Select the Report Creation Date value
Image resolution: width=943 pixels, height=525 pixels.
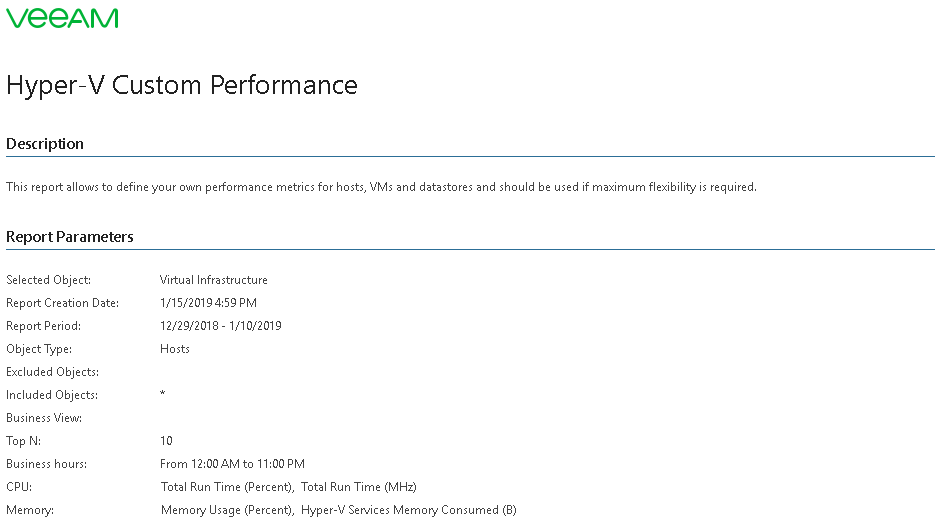pyautogui.click(x=208, y=302)
